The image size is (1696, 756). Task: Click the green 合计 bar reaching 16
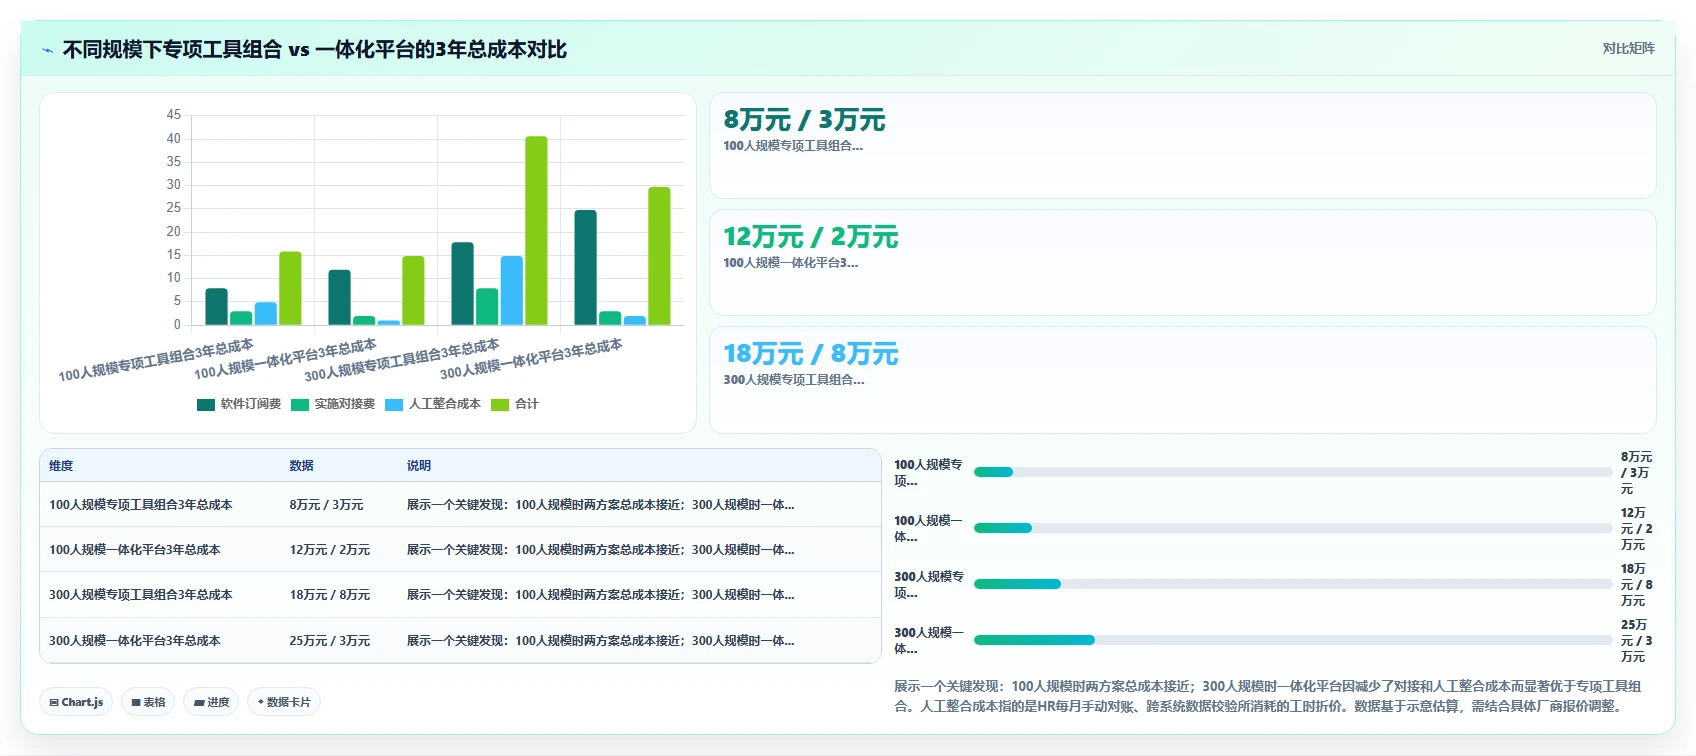[x=290, y=289]
